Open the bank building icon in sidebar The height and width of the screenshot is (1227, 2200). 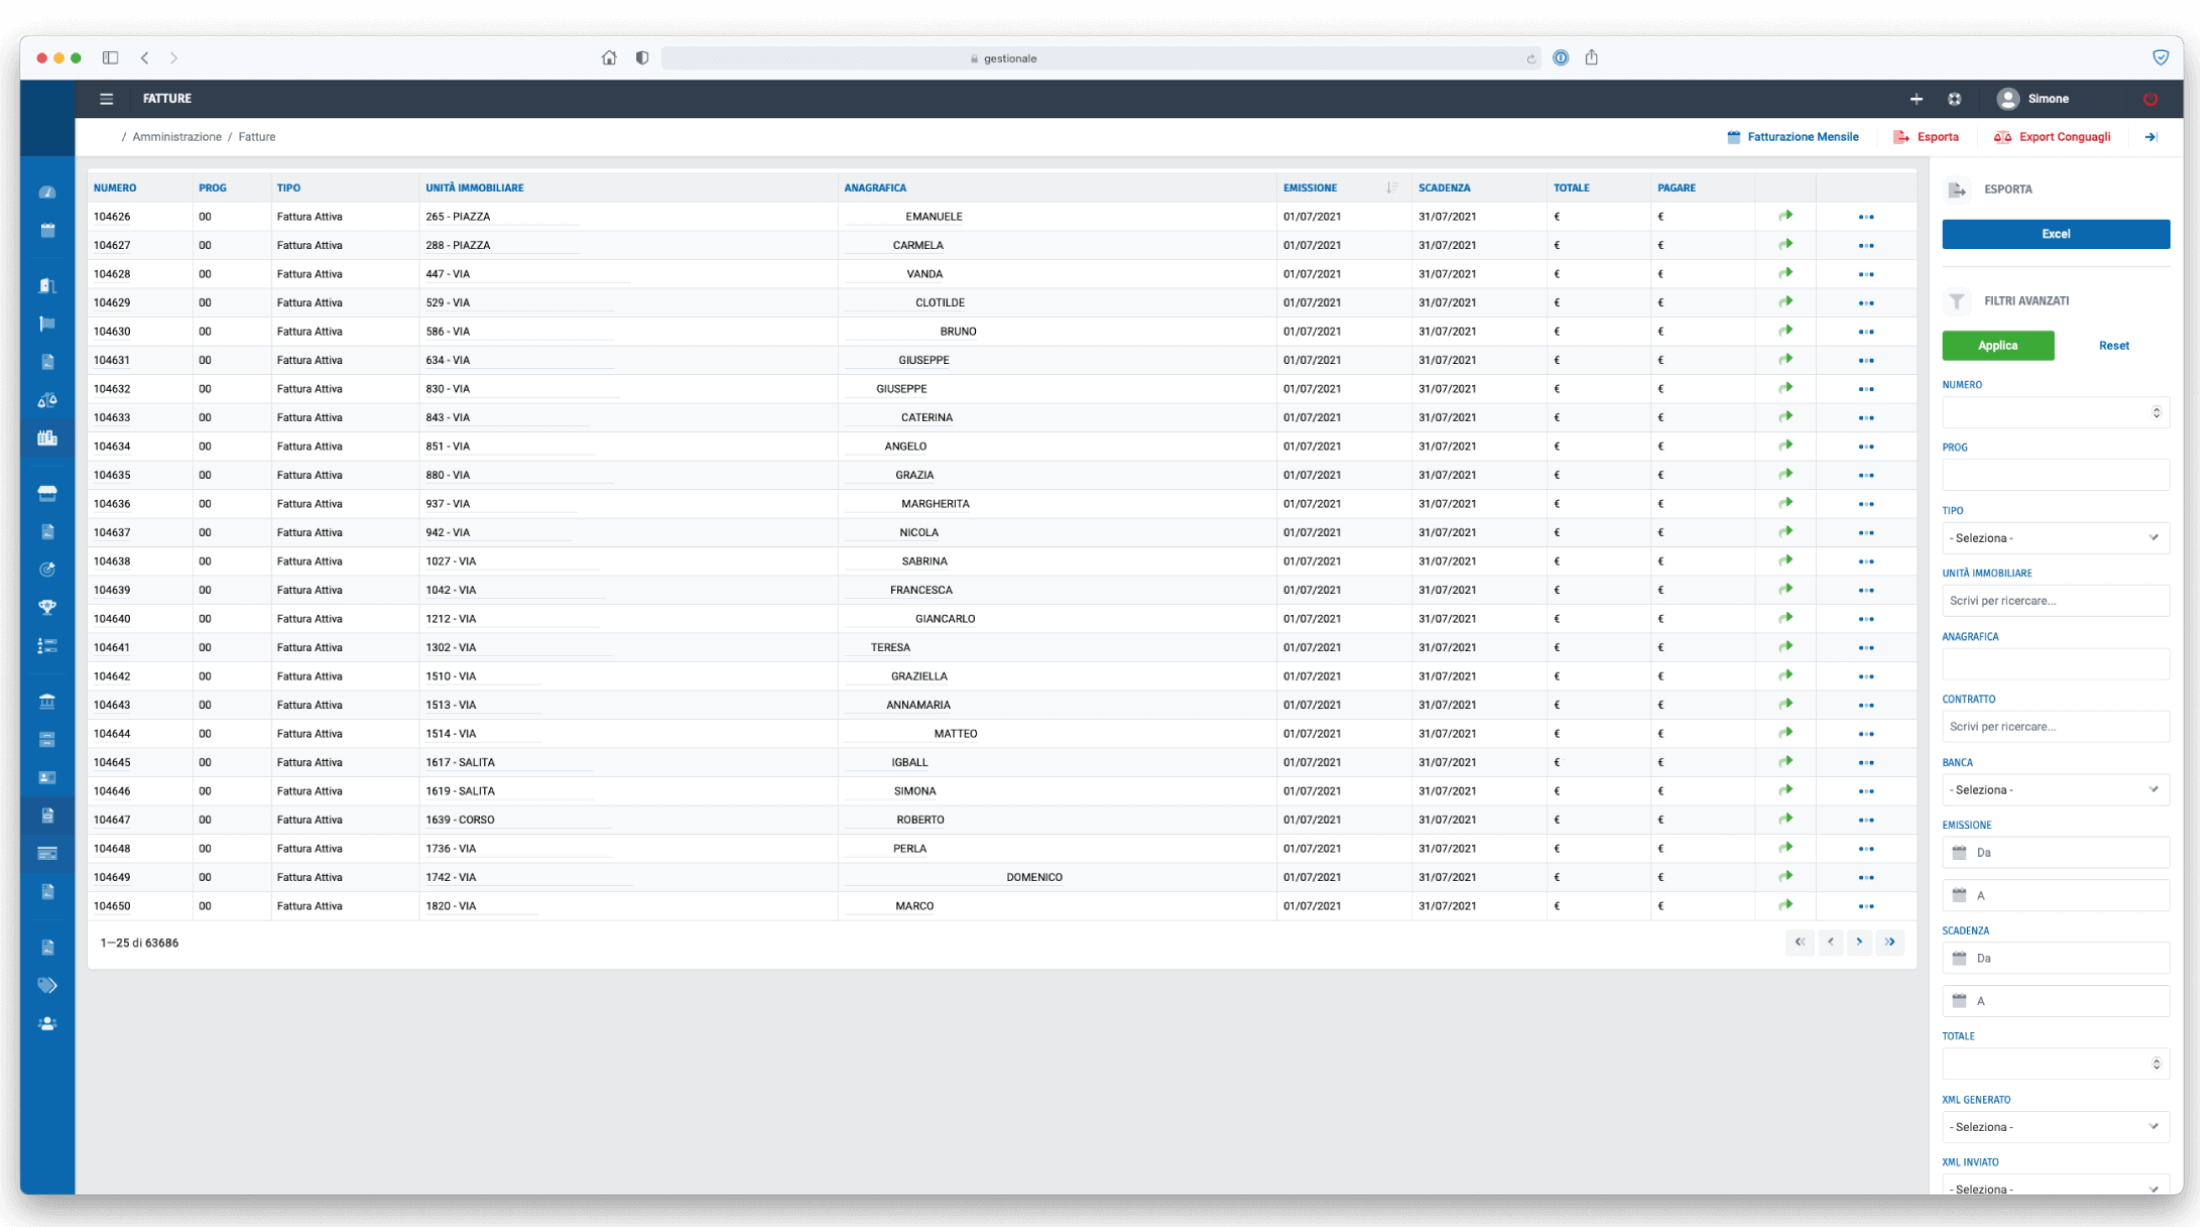click(x=47, y=701)
